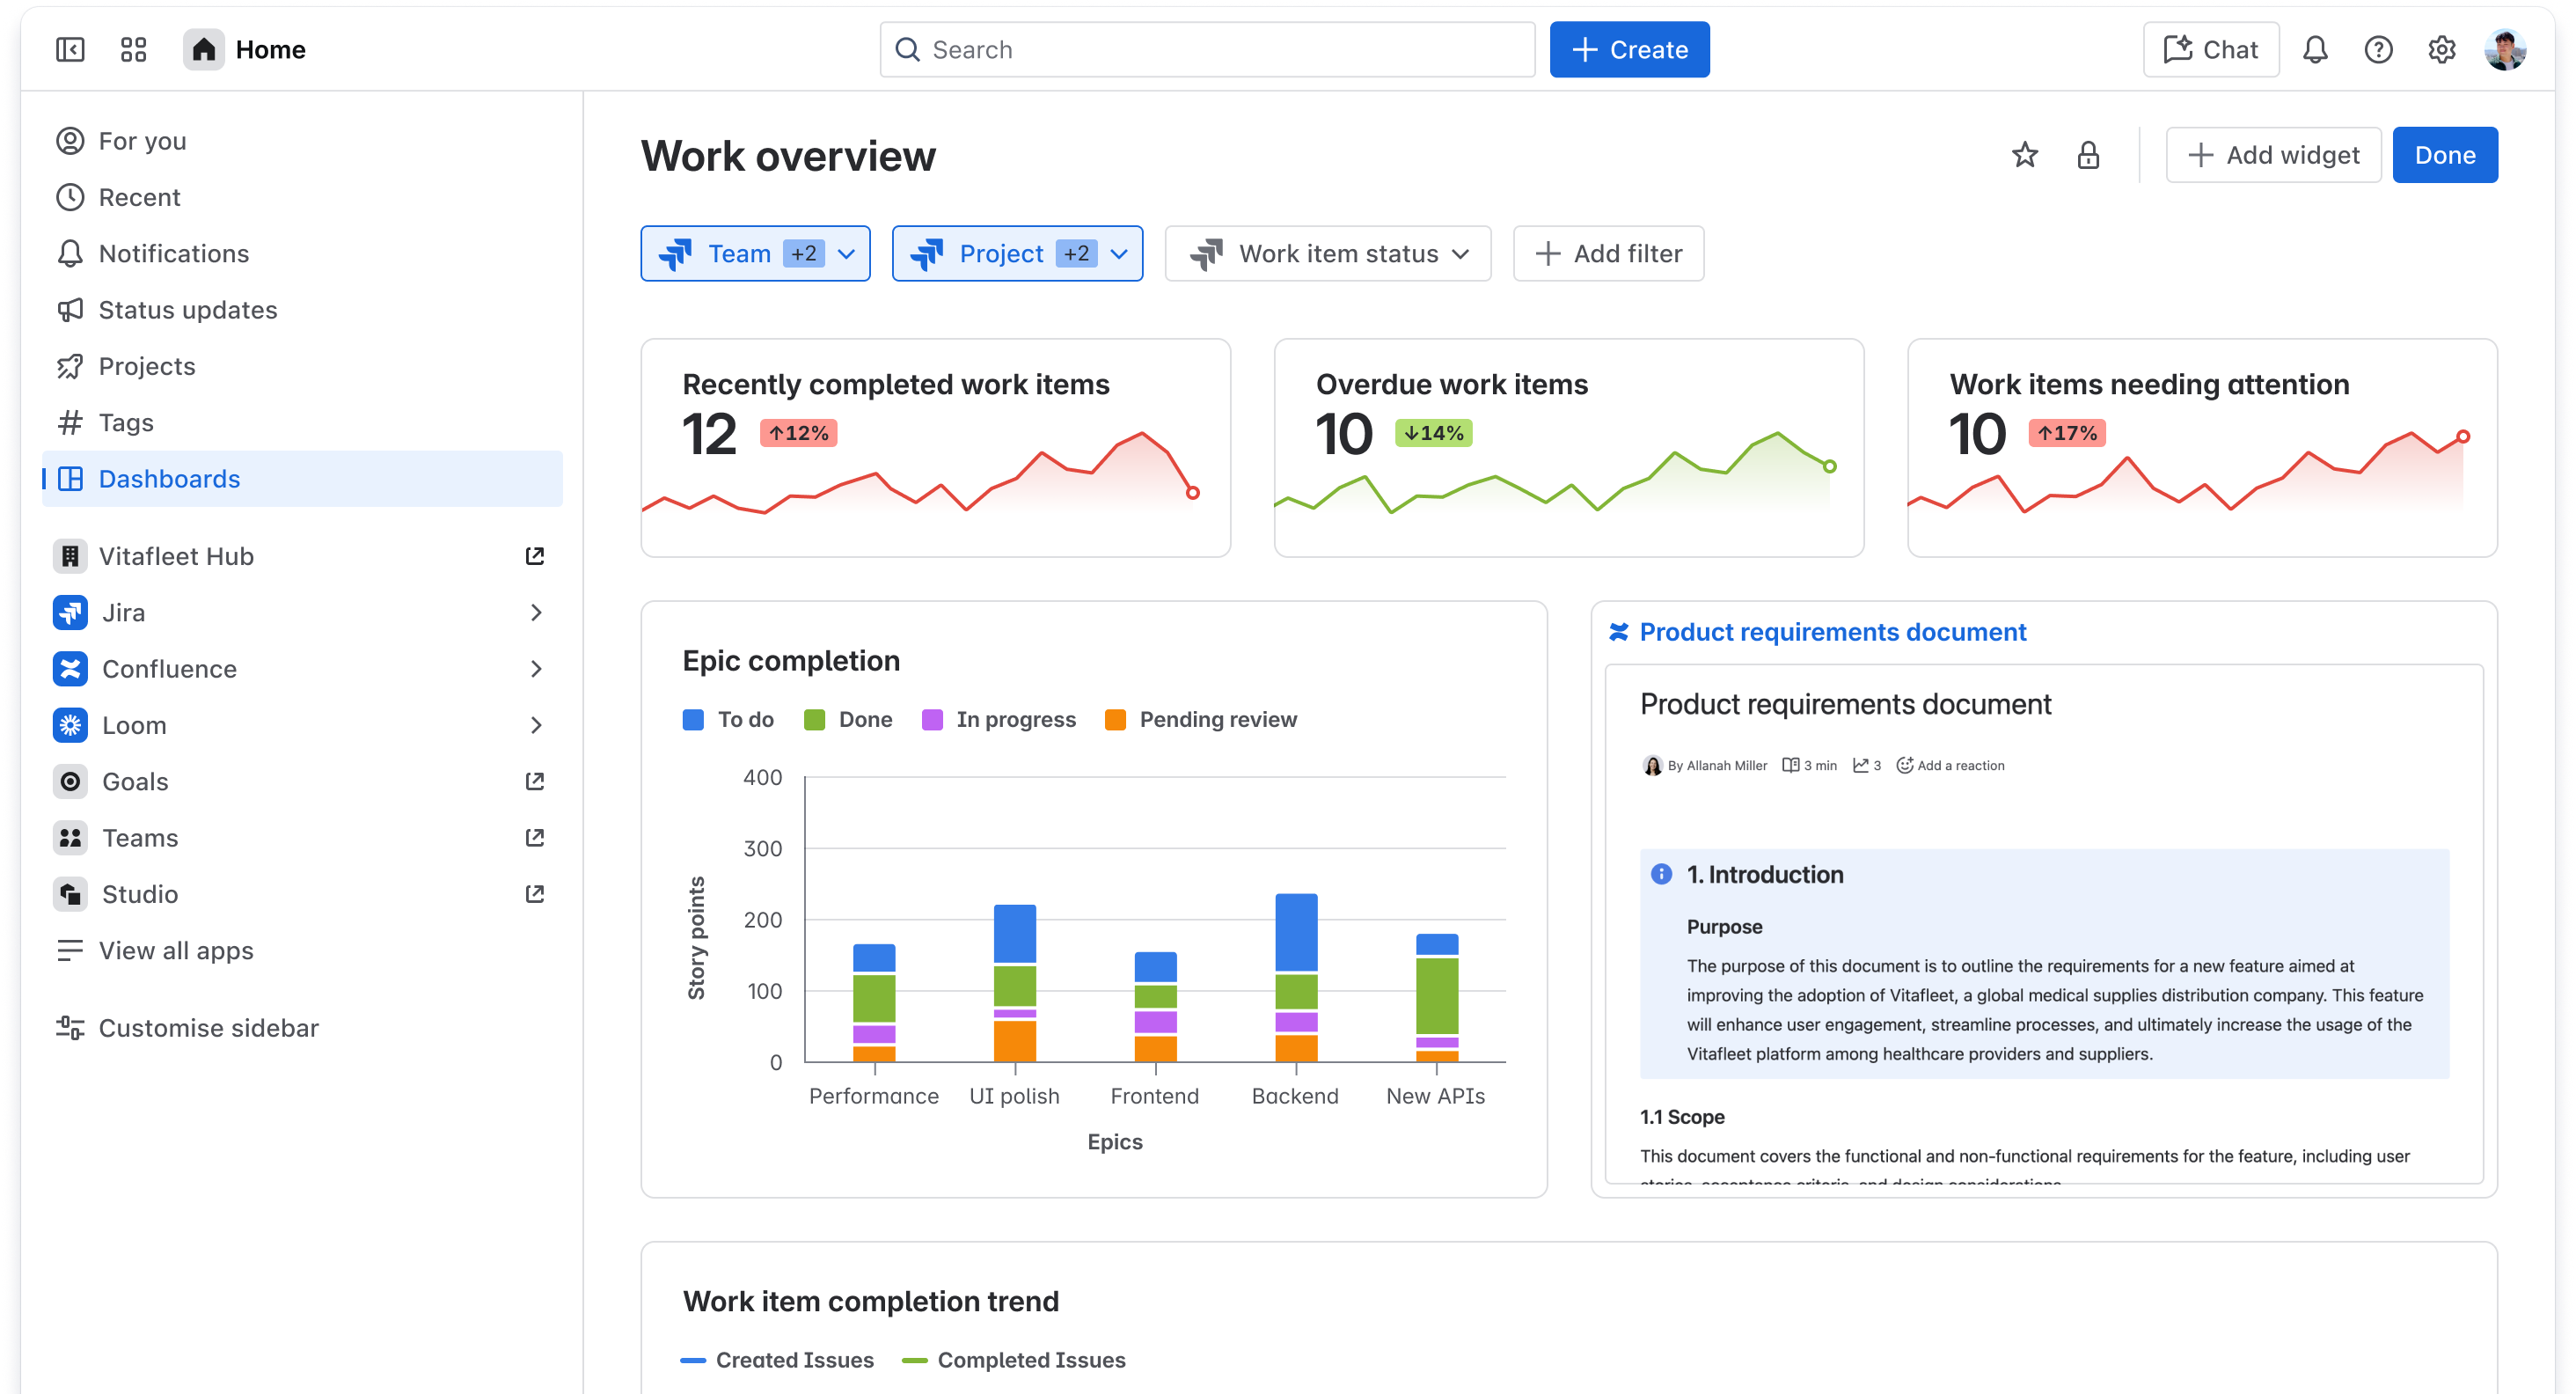2576x1394 pixels.
Task: Click the Add widget button
Action: coord(2273,155)
